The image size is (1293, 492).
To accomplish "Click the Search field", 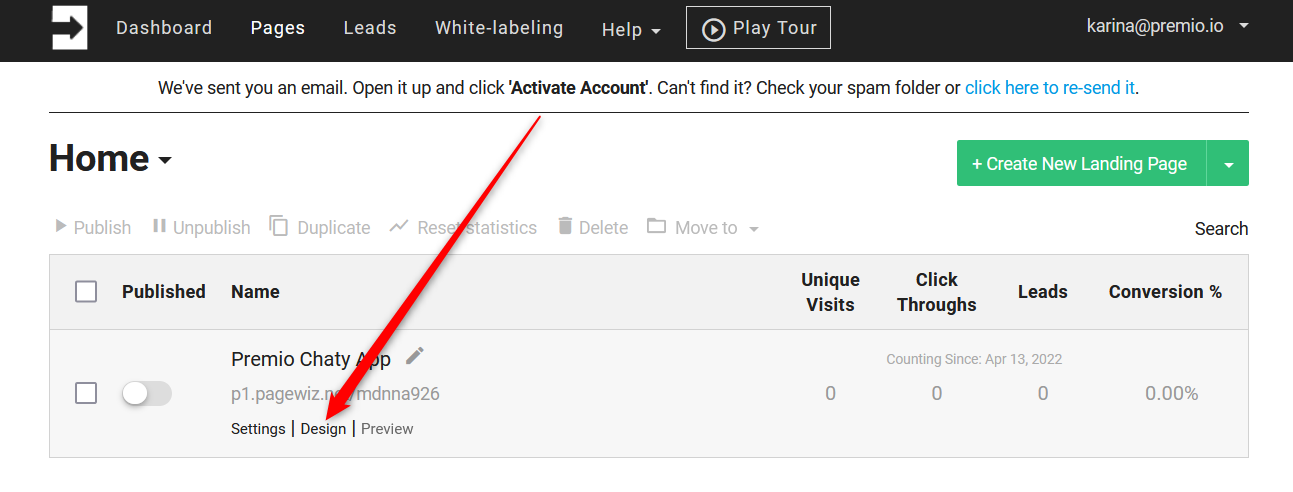I will [1221, 229].
